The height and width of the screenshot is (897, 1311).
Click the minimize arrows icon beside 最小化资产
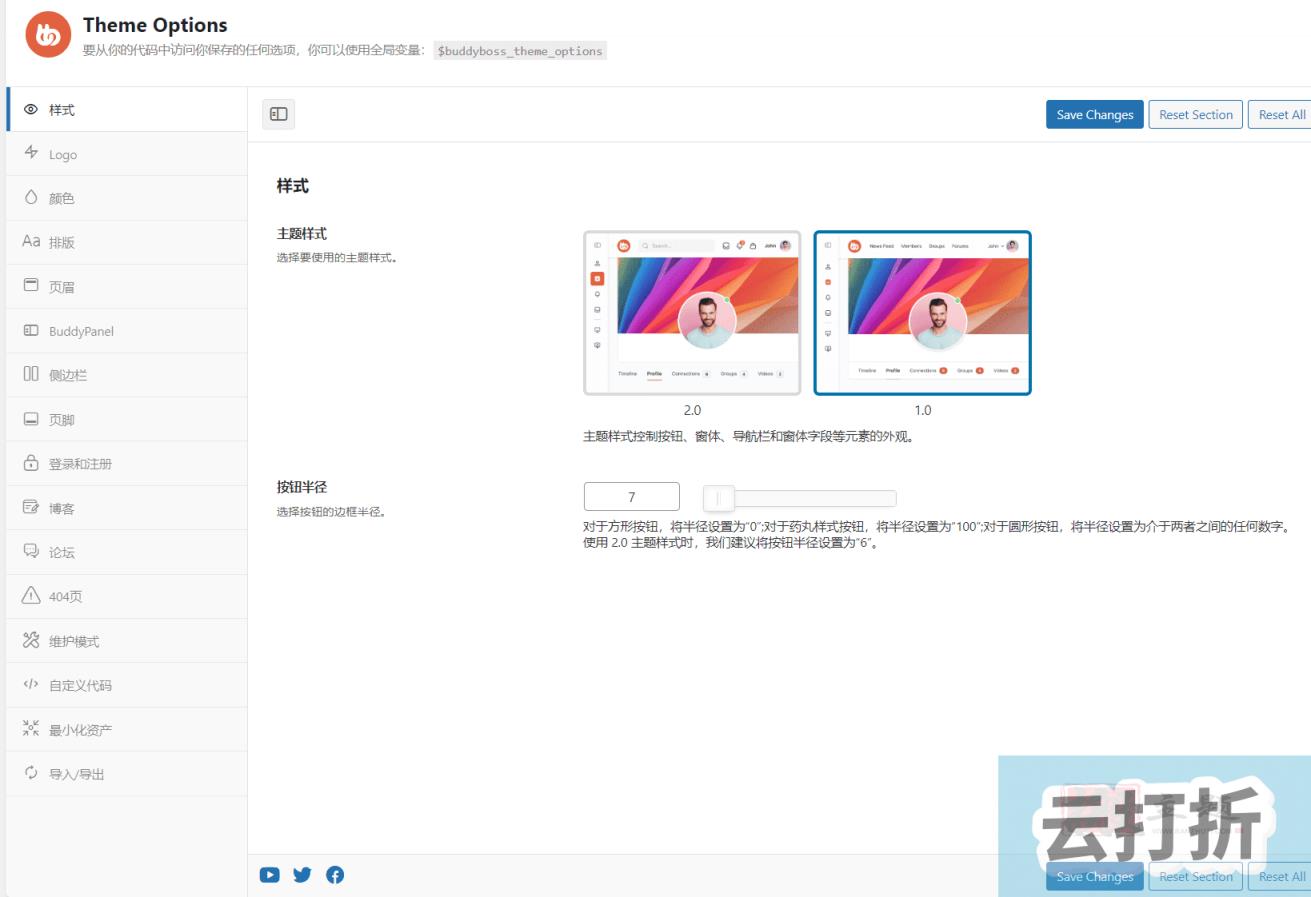coord(31,729)
